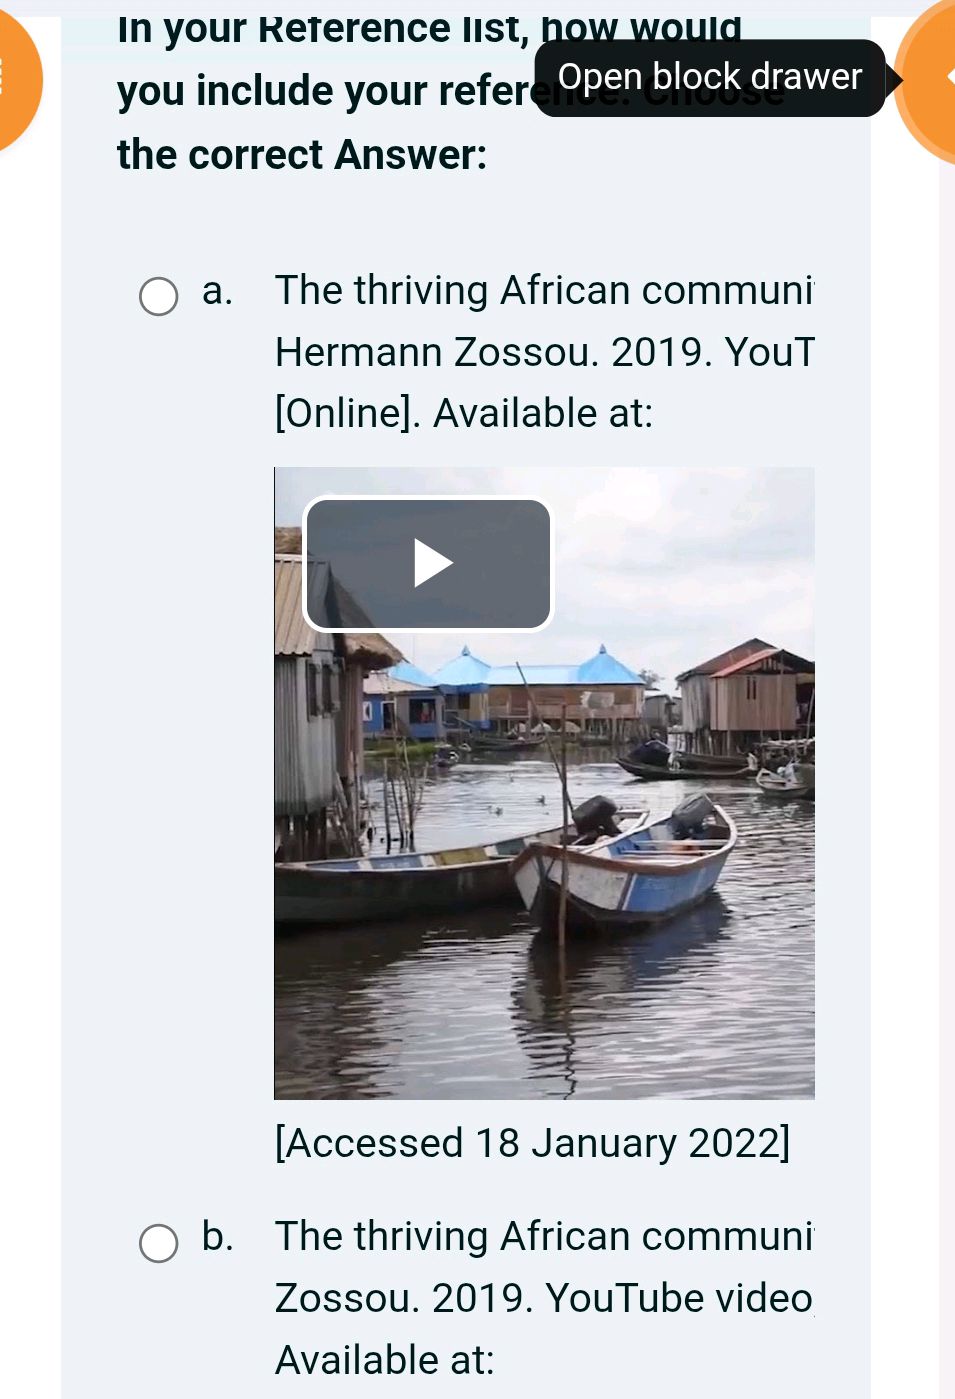Play the stilt village video

pos(428,564)
